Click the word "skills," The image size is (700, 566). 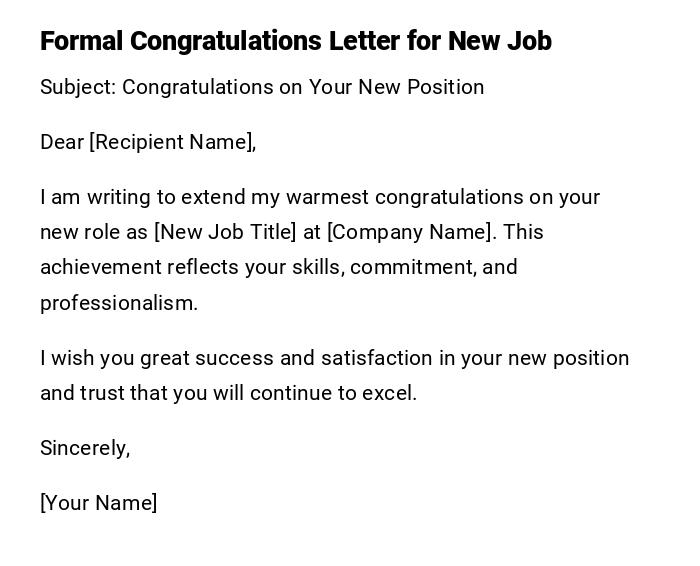(x=312, y=267)
